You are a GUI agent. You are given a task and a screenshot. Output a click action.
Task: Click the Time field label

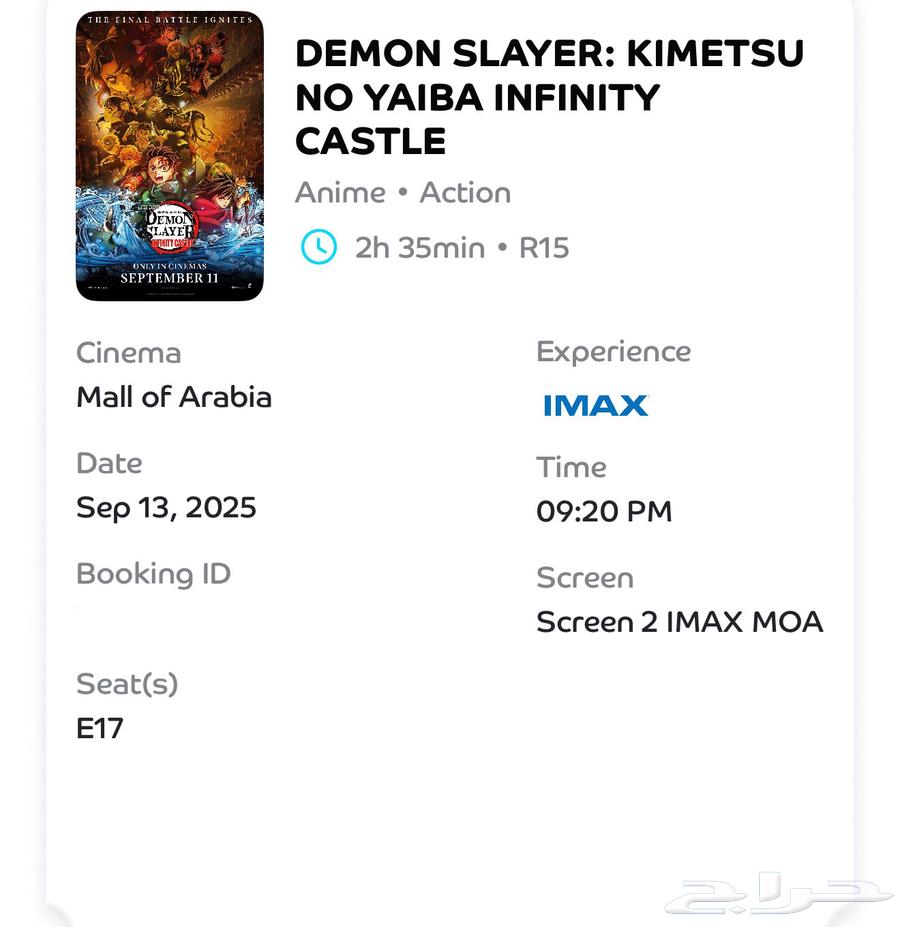[x=571, y=467]
